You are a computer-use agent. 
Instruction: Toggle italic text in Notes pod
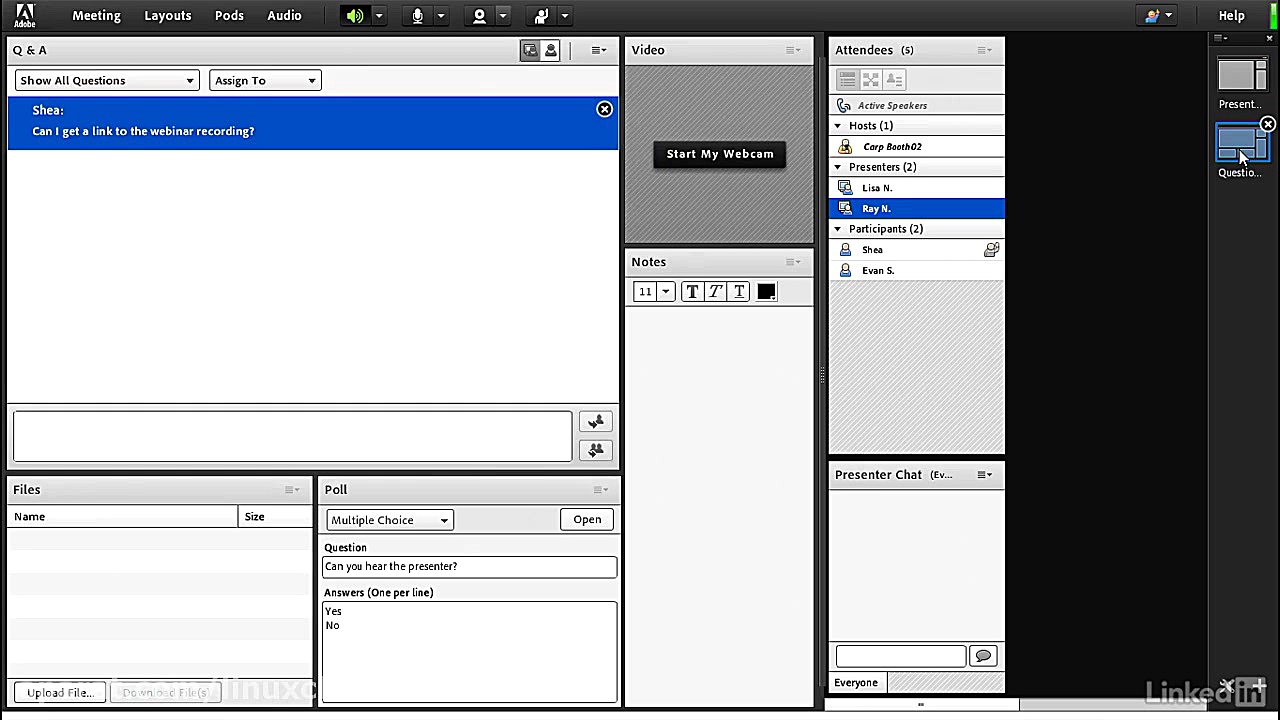point(716,291)
